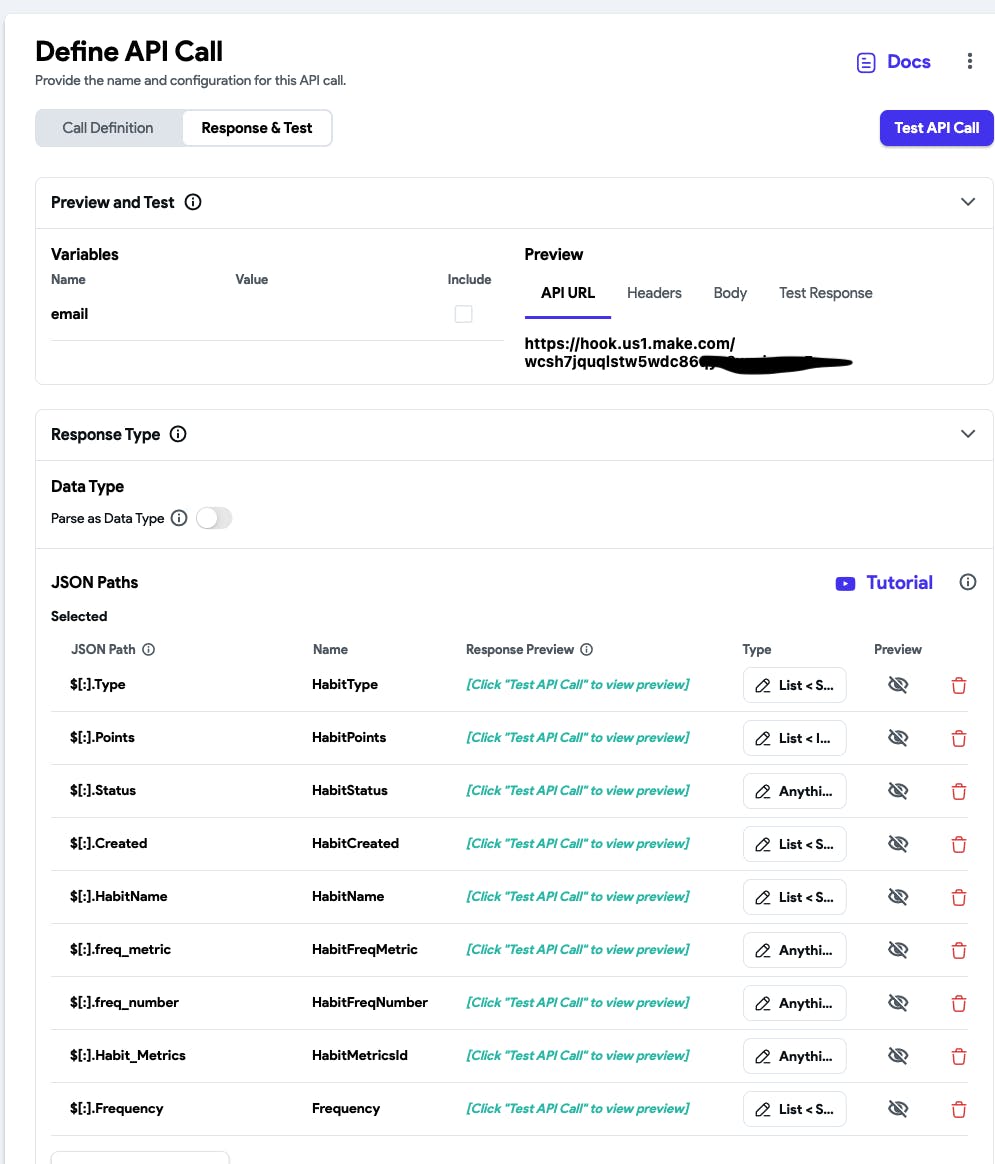Screen dimensions: 995x1164
Task: Click the Response Type info icon
Action: coord(178,434)
